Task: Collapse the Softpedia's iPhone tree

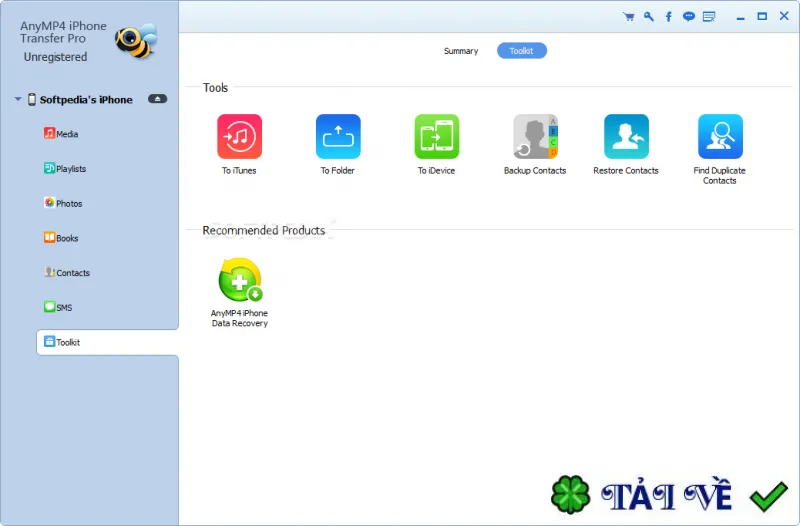Action: pos(18,99)
